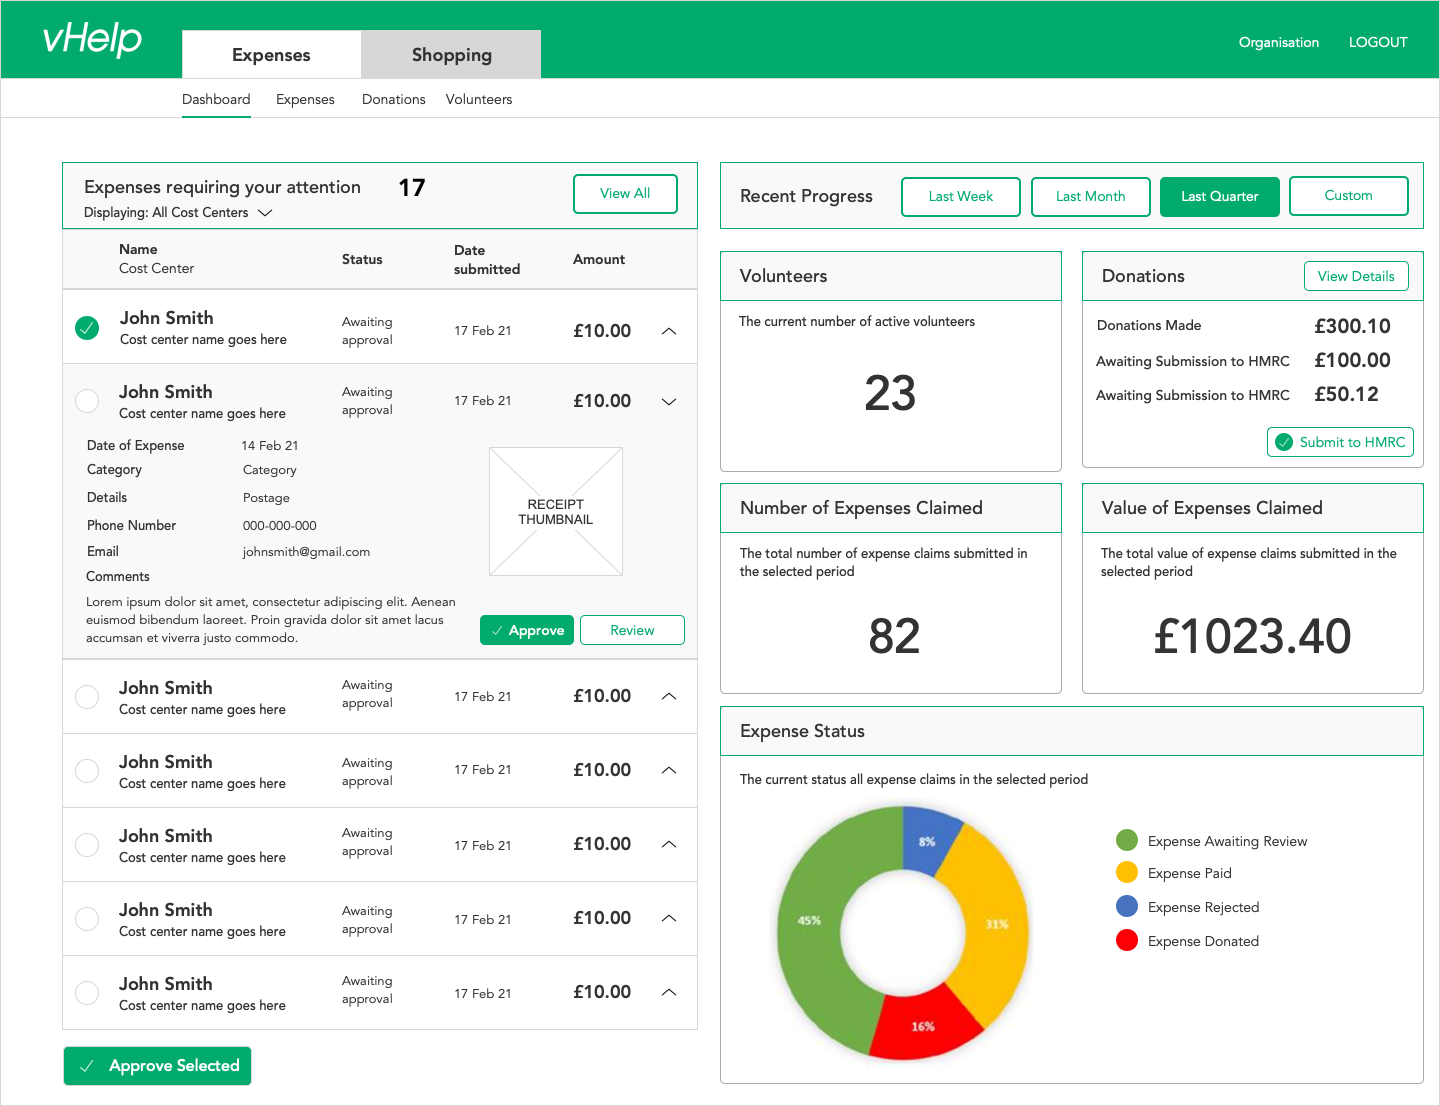
Task: Click the Amount column header
Action: click(x=599, y=259)
